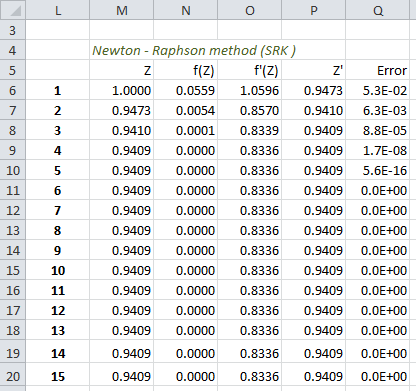Select error cell in row 11
The width and height of the screenshot is (416, 391).
pos(378,190)
